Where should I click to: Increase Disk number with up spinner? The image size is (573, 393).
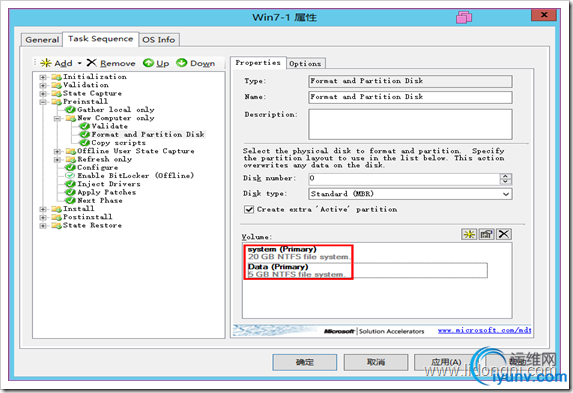coord(505,176)
